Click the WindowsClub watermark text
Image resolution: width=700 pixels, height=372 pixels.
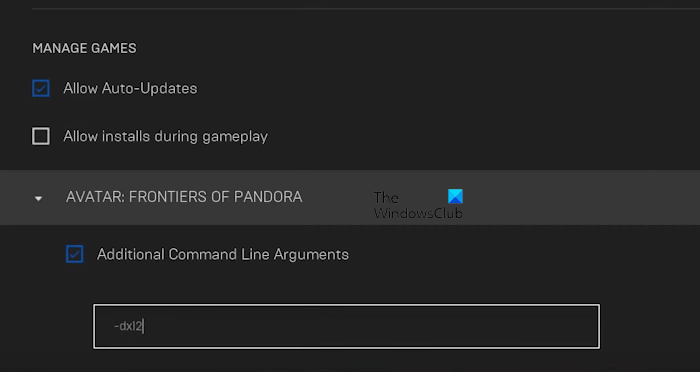418,213
